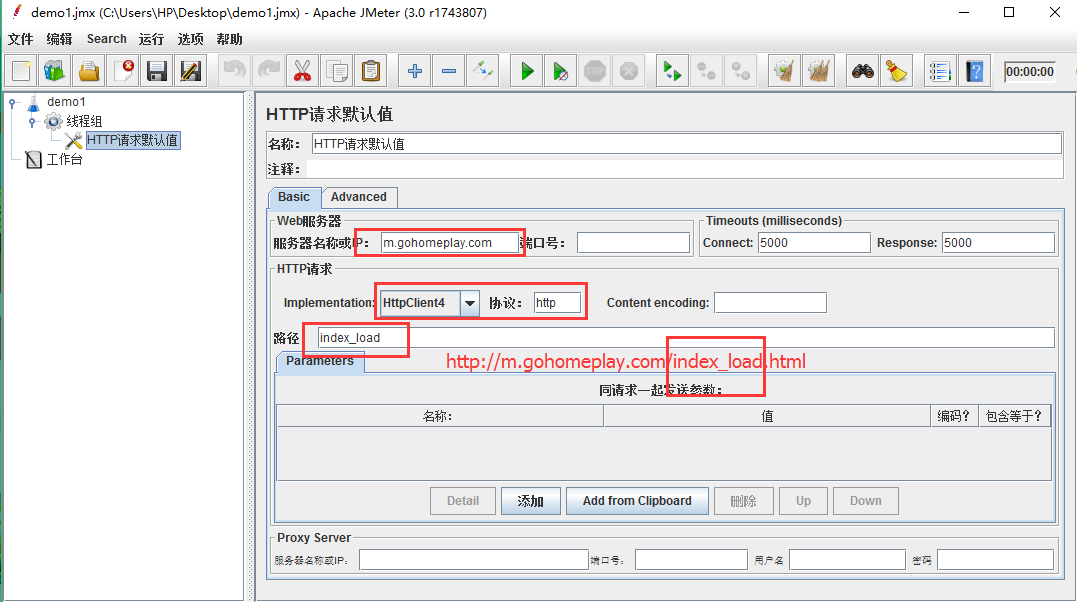Open Search with binoculars icon
The width and height of the screenshot is (1077, 602).
tap(863, 71)
